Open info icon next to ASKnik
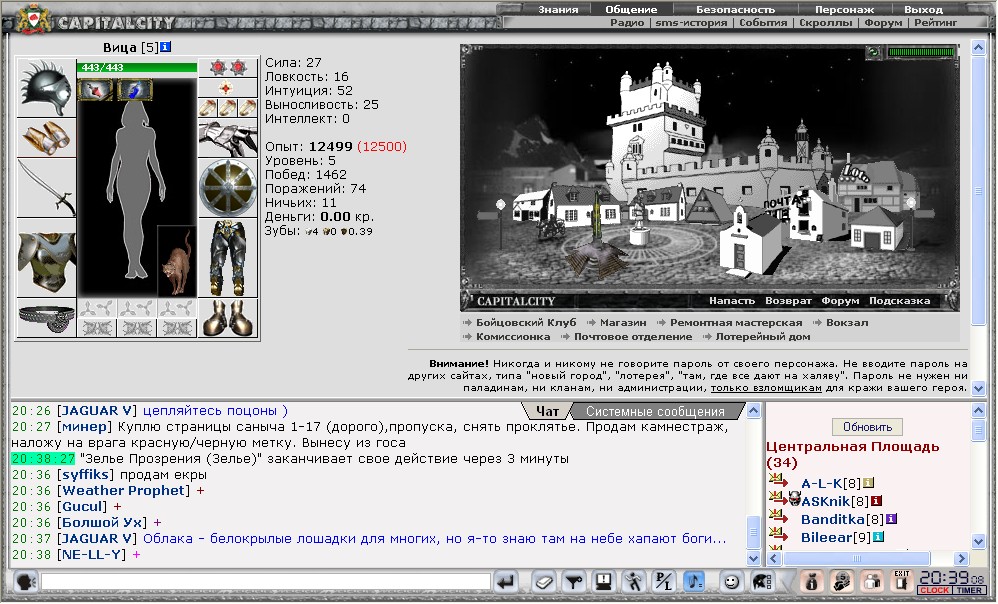Screen dimensions: 998x604 [x=876, y=501]
